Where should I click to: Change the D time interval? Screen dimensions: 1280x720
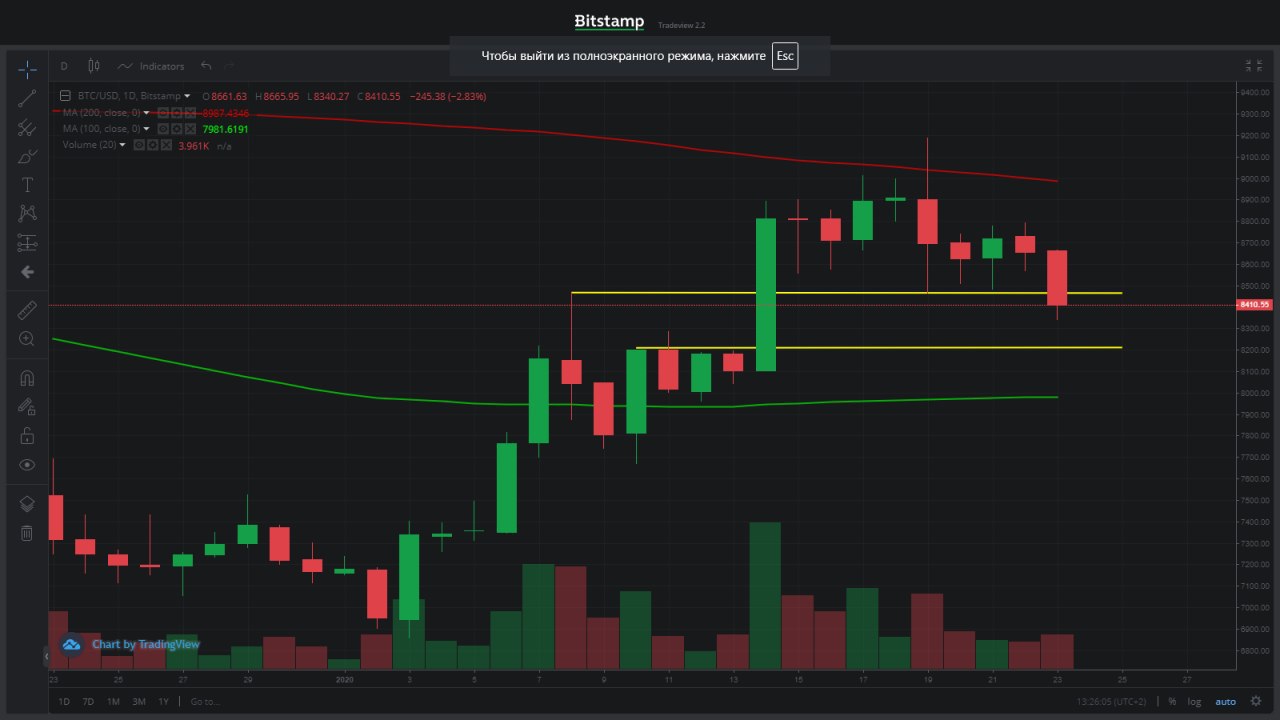click(x=64, y=66)
